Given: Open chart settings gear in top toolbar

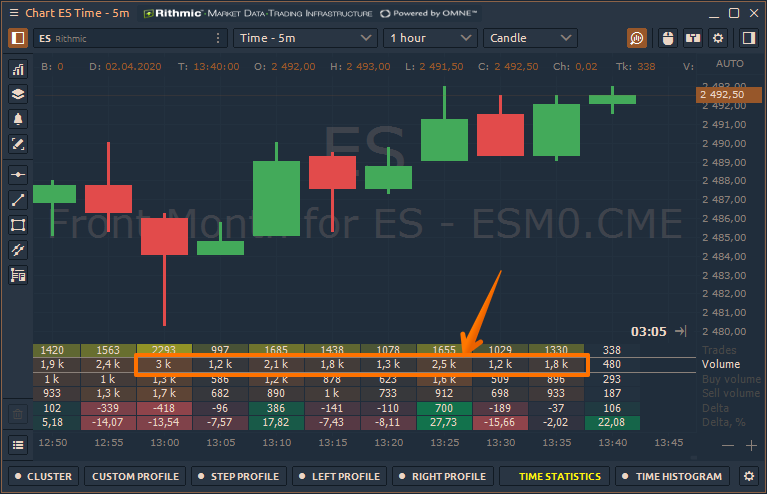Looking at the screenshot, I should tap(717, 38).
